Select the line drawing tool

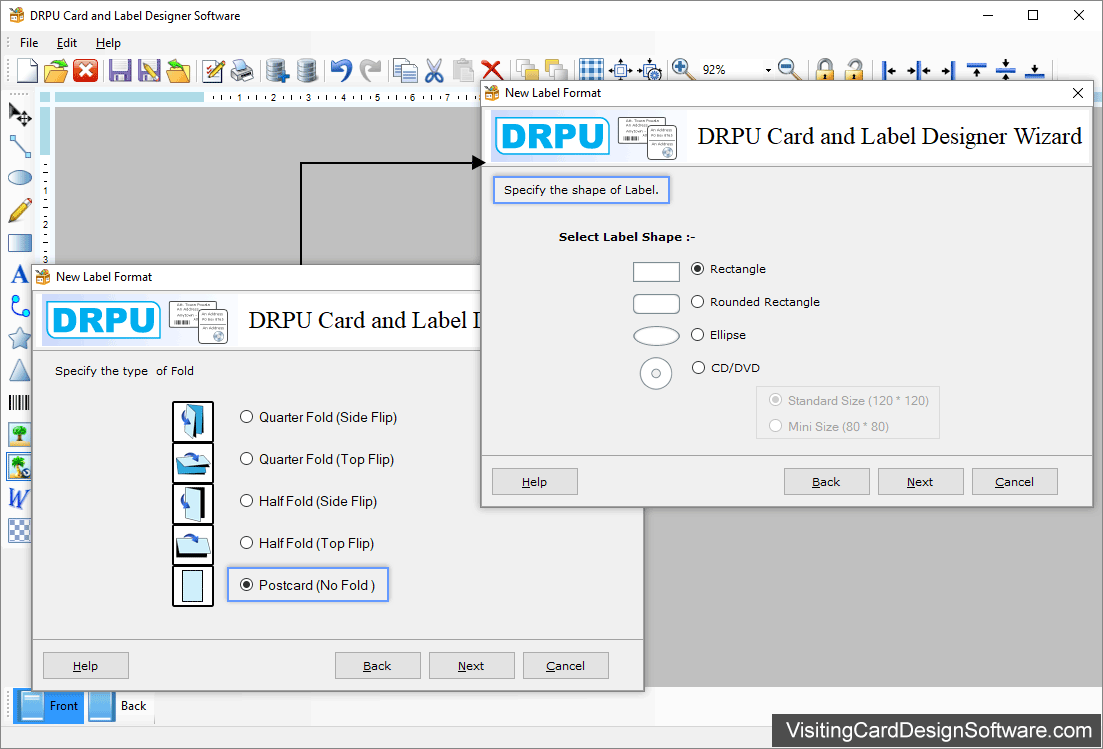(x=20, y=146)
